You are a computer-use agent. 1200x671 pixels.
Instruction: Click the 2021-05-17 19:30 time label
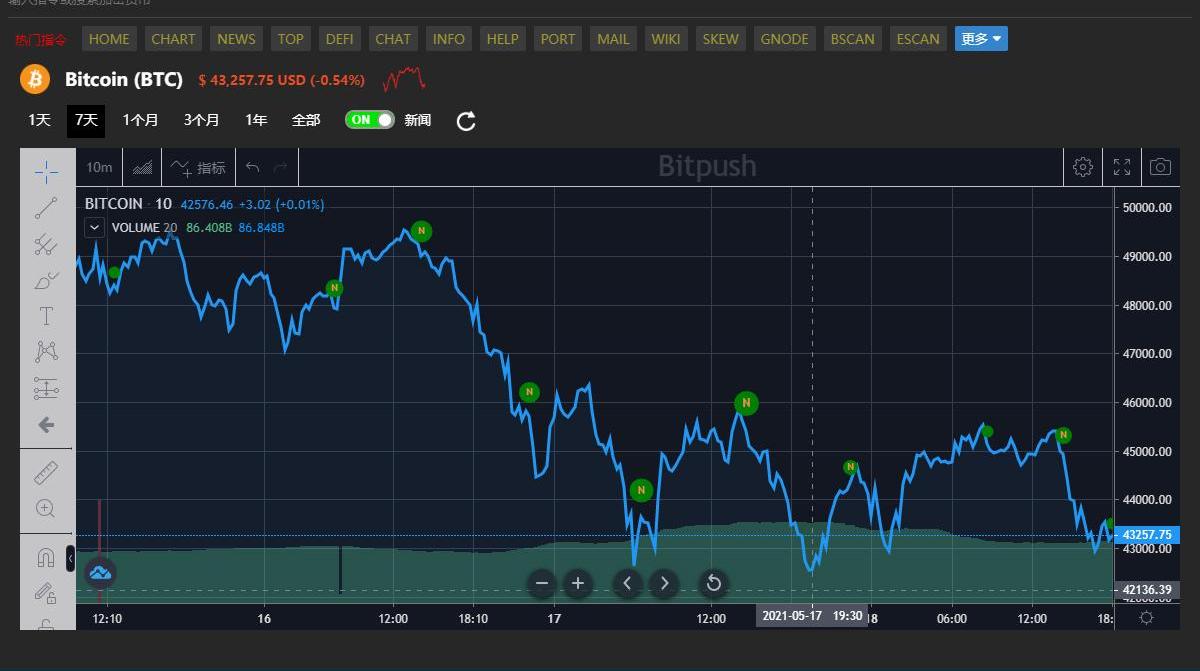[x=811, y=616]
